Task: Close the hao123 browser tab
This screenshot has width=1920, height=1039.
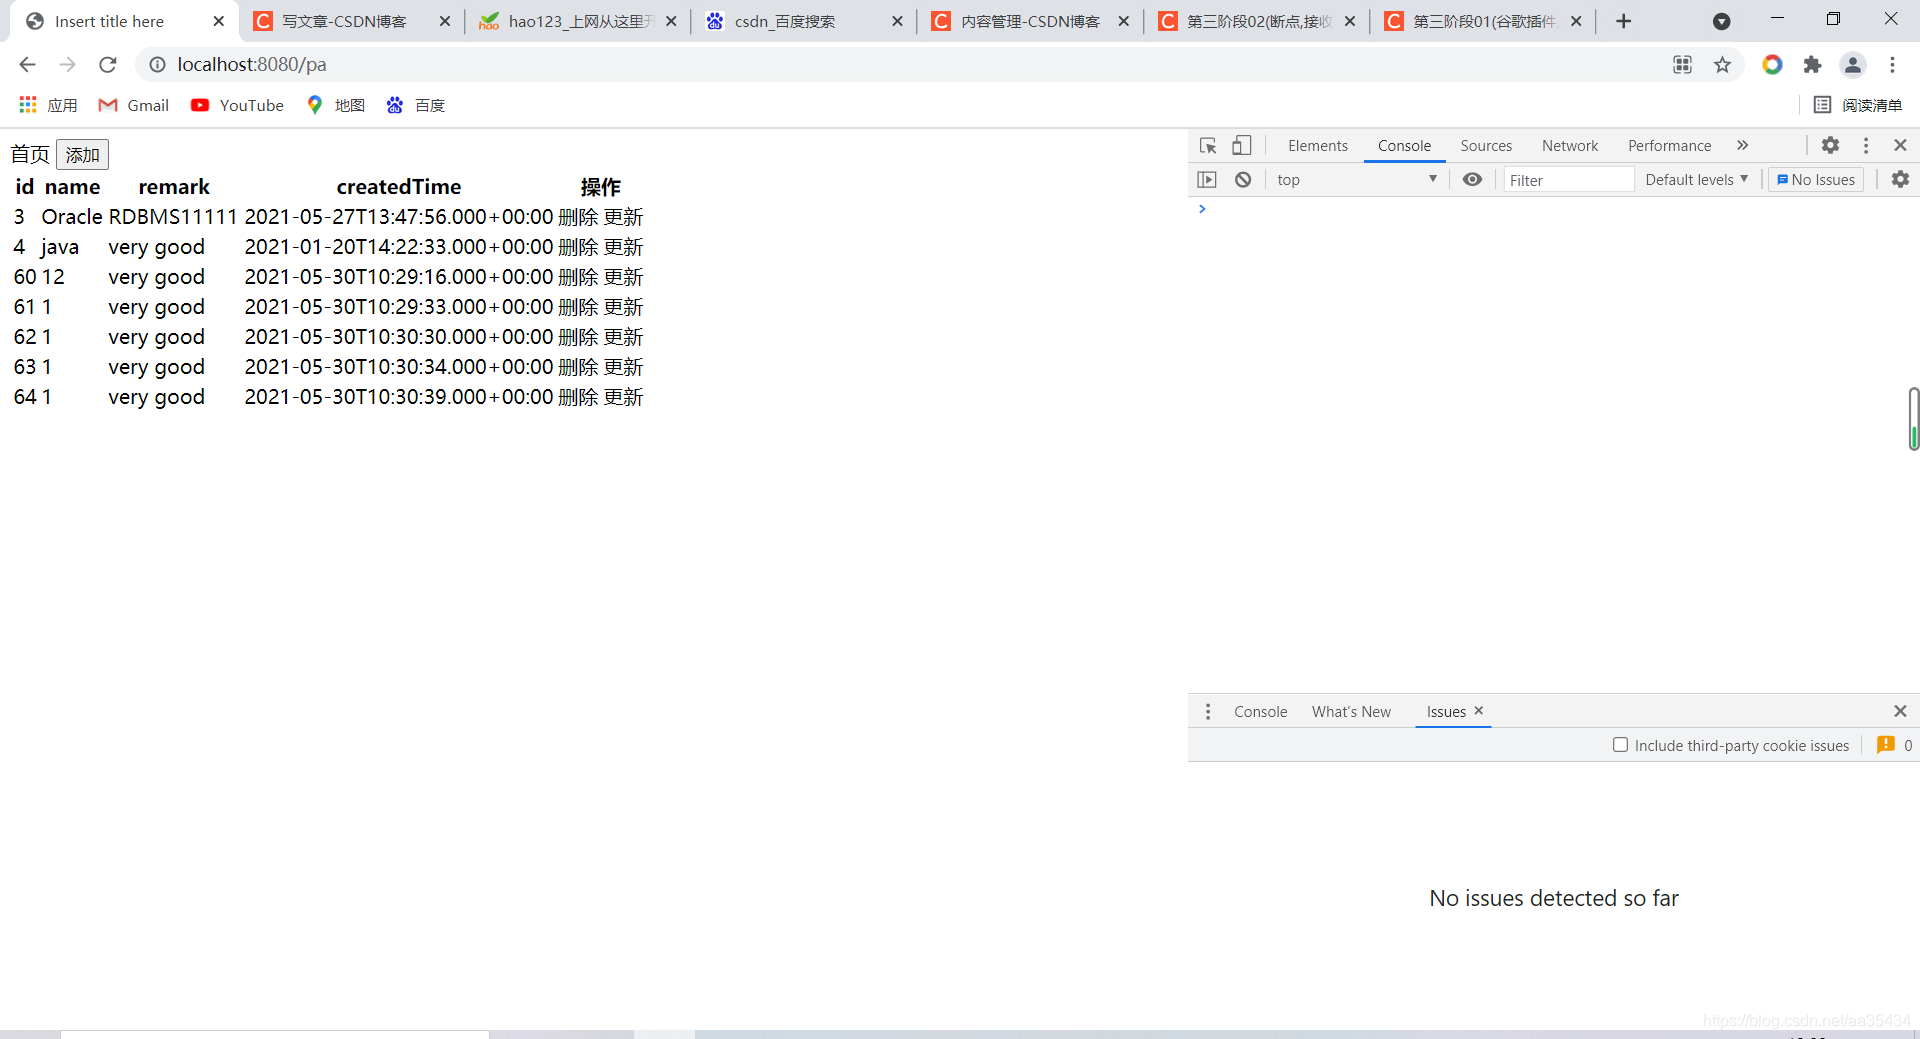Action: [x=671, y=21]
